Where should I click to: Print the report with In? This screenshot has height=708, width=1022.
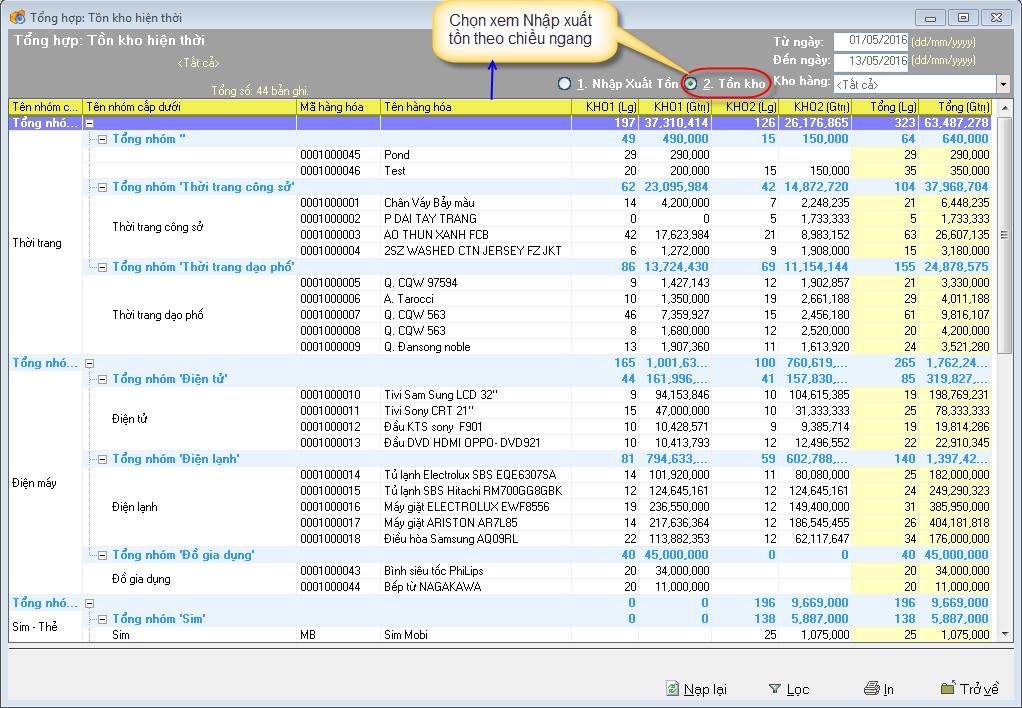[x=879, y=689]
